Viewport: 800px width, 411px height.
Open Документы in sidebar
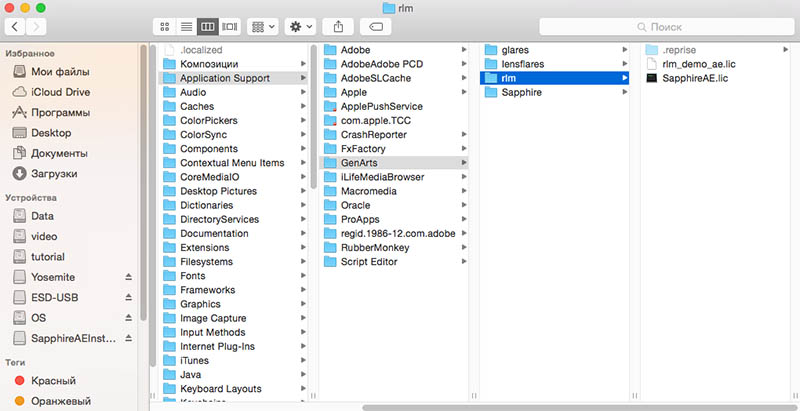[x=59, y=153]
